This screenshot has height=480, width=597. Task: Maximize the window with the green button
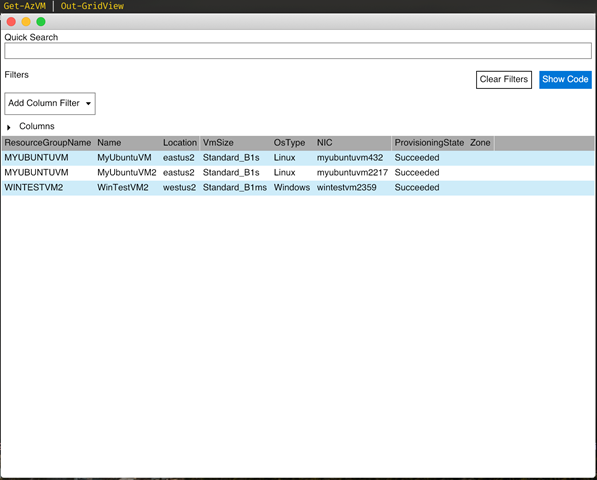point(41,22)
